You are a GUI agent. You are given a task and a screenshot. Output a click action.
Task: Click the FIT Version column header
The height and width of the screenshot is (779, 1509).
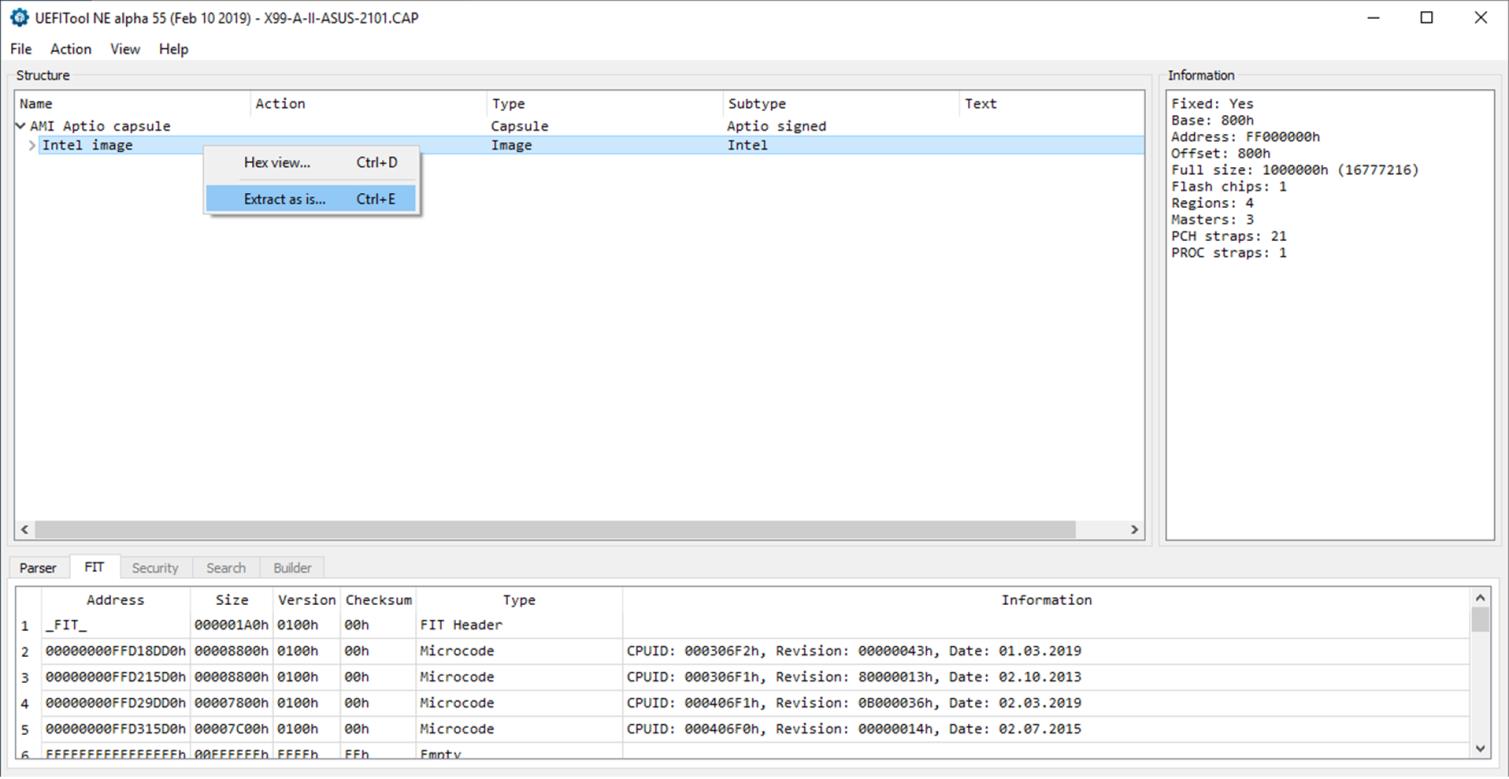click(x=307, y=600)
